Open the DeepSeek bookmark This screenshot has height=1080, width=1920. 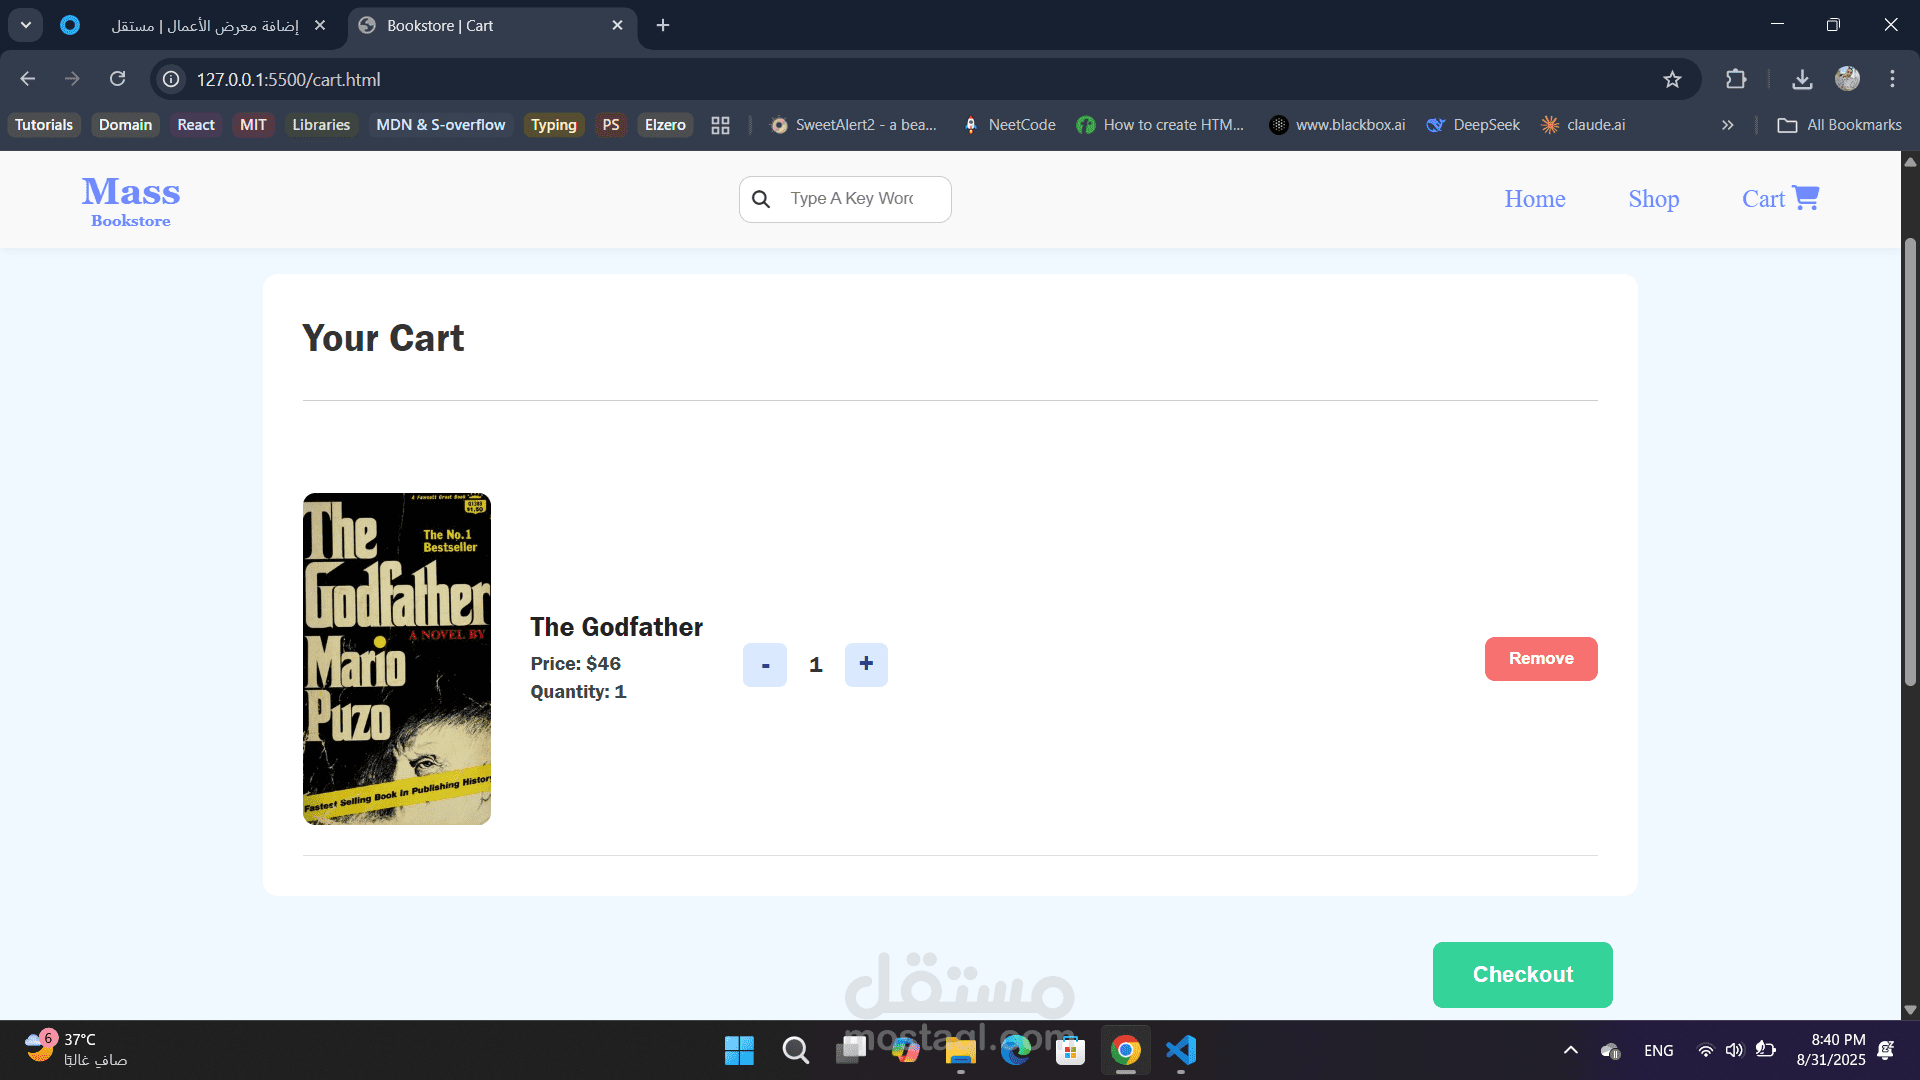(x=1473, y=125)
